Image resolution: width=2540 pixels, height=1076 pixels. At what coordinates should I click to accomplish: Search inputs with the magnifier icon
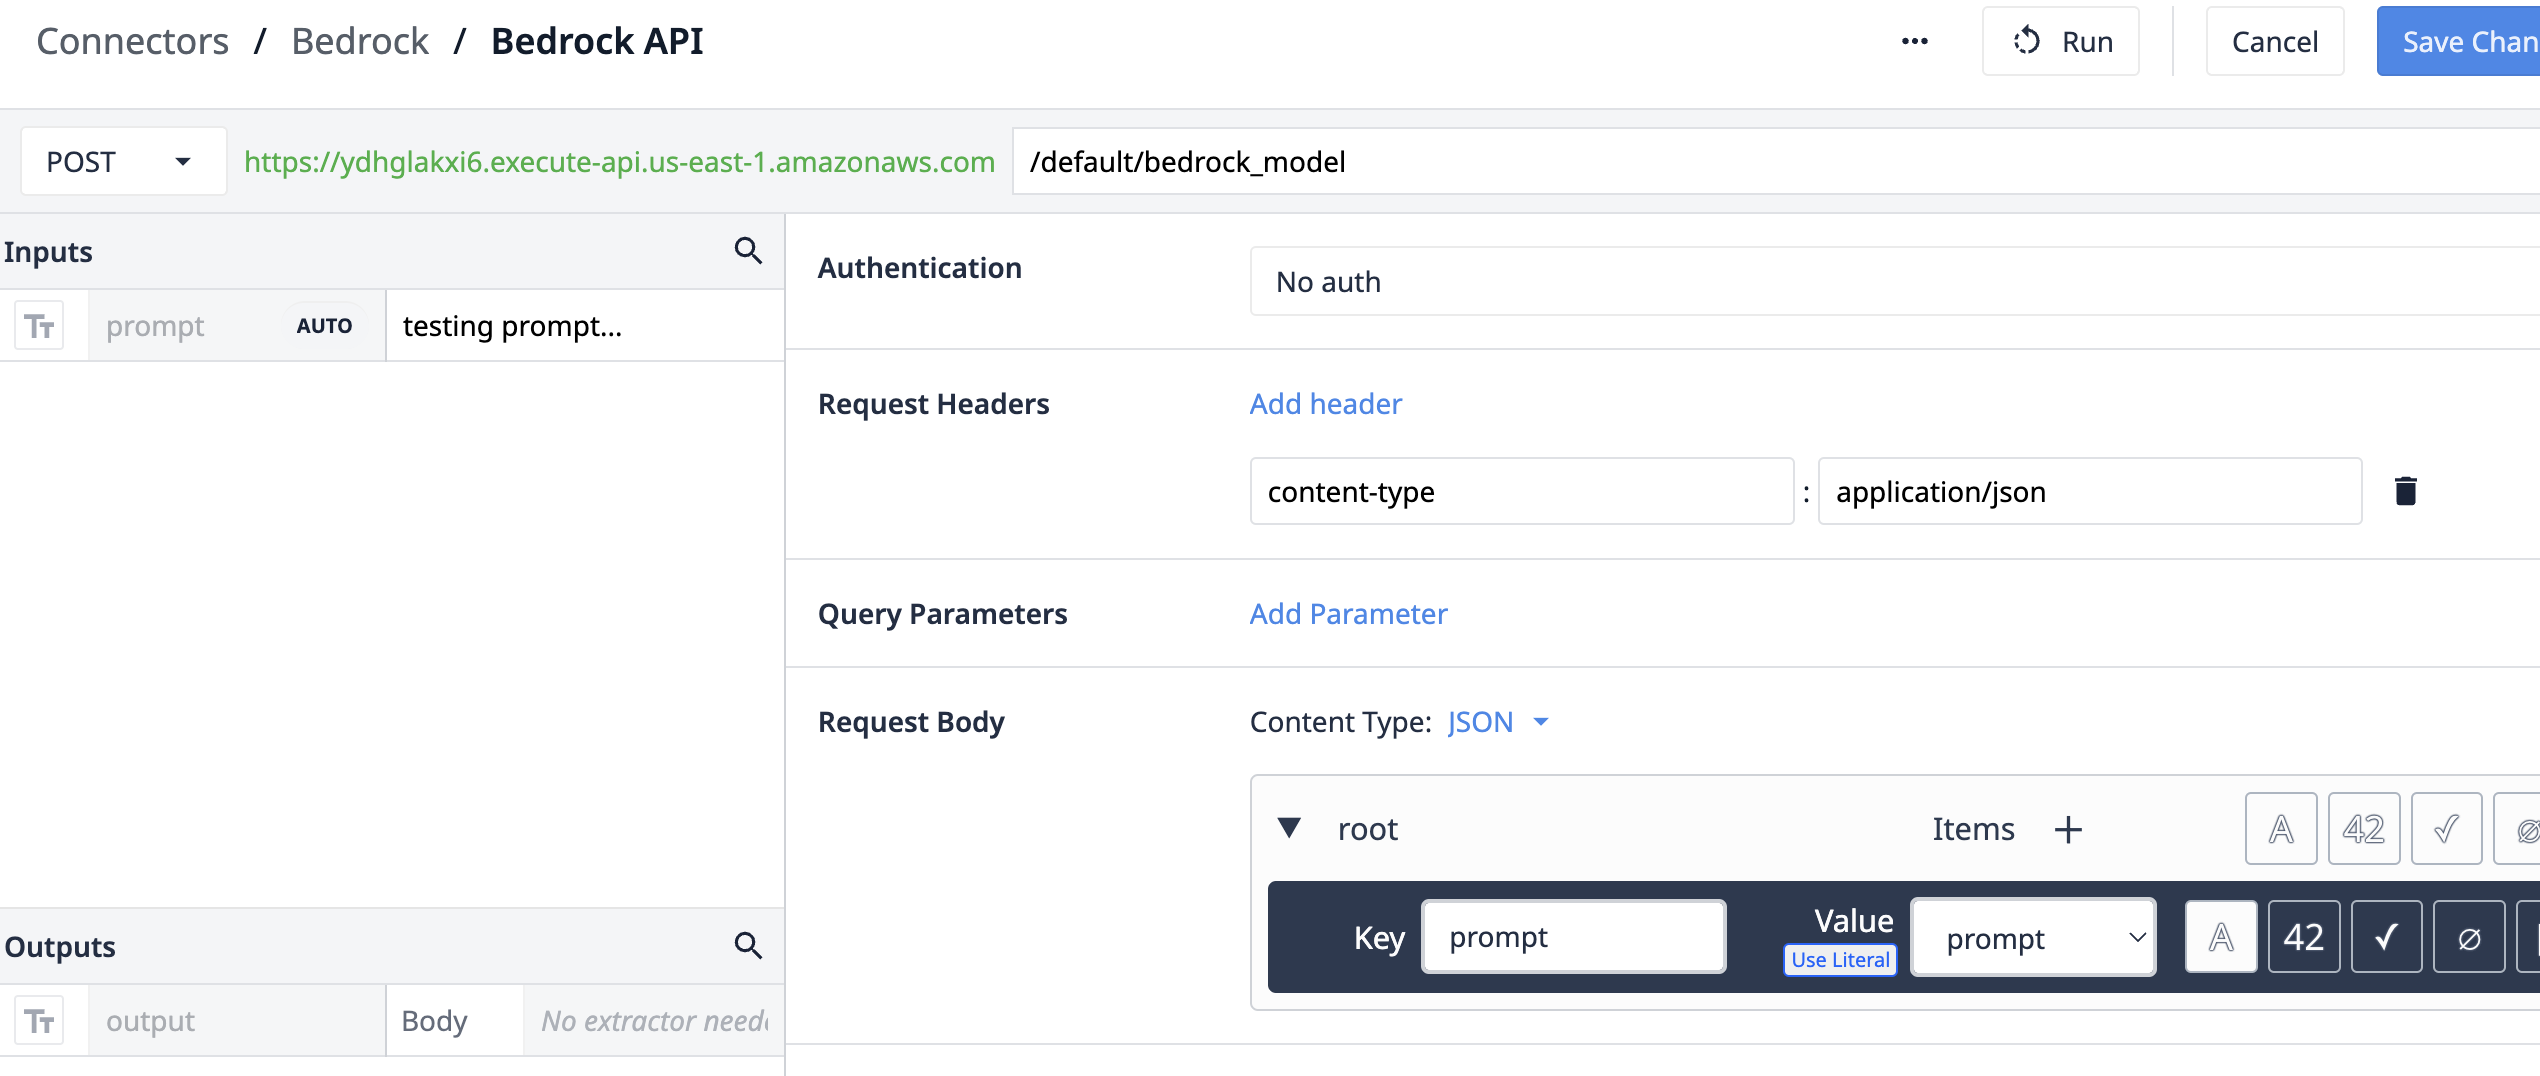(748, 251)
